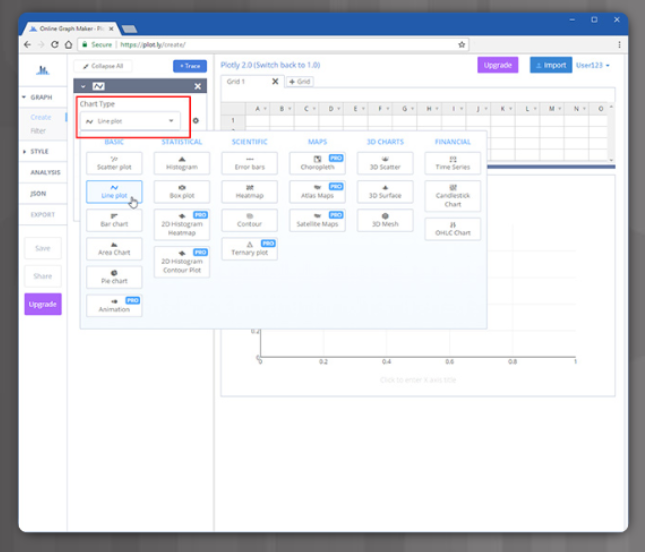645x552 pixels.
Task: Select Create under GRAPH
Action: tap(41, 117)
